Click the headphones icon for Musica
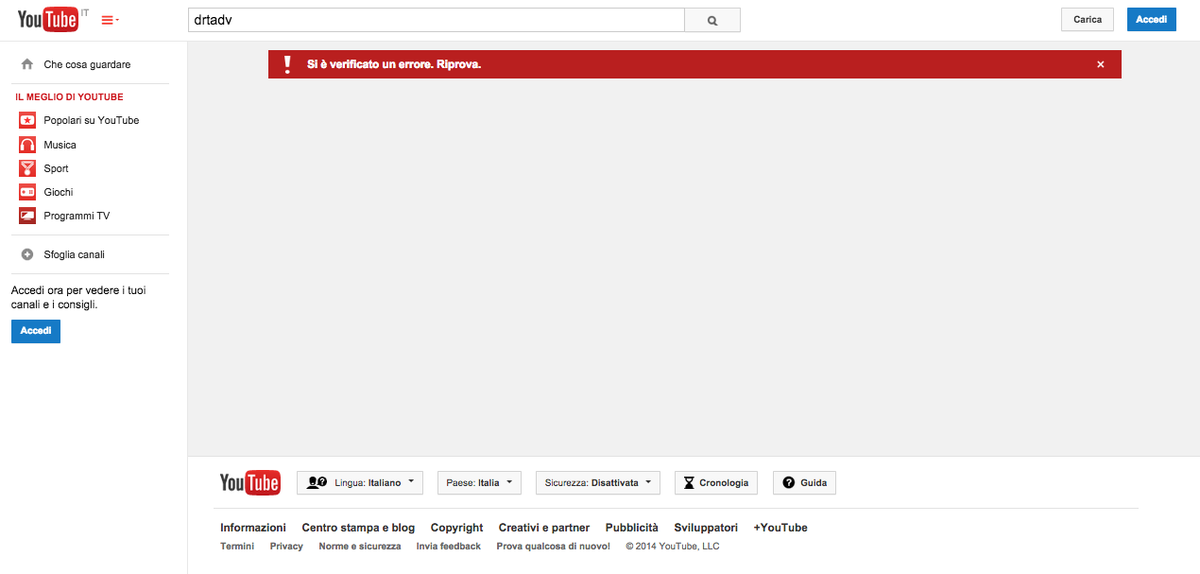This screenshot has width=1200, height=574. 27,144
